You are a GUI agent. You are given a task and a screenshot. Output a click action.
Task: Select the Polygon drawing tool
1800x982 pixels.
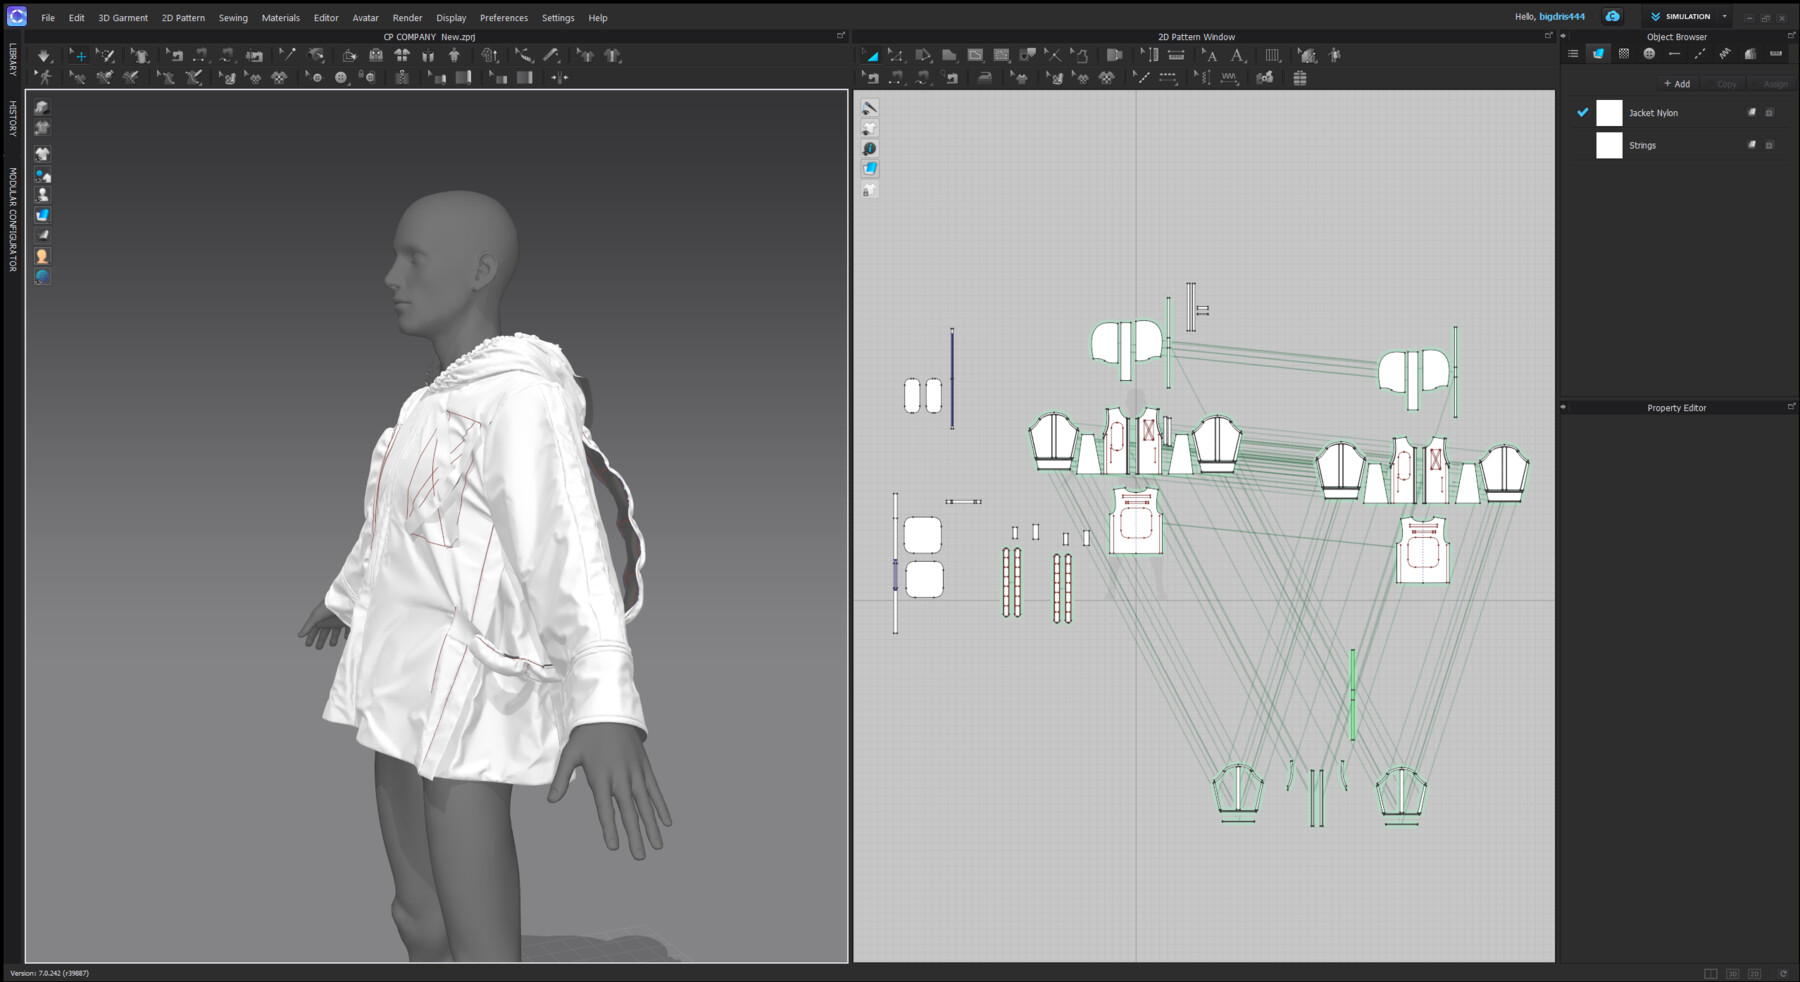coord(948,55)
